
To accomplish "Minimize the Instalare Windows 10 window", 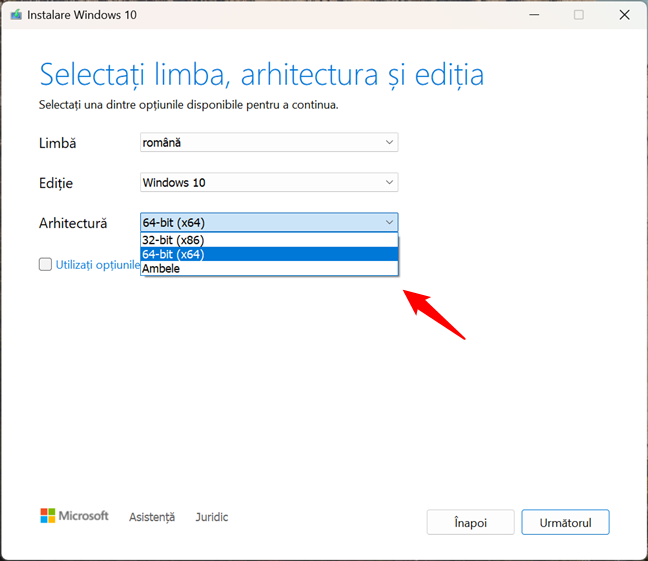I will pos(534,15).
